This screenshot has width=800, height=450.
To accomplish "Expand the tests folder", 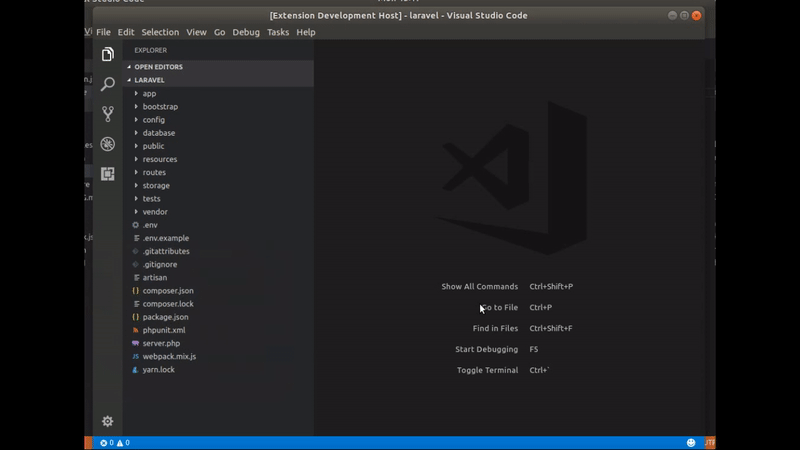I will click(136, 198).
